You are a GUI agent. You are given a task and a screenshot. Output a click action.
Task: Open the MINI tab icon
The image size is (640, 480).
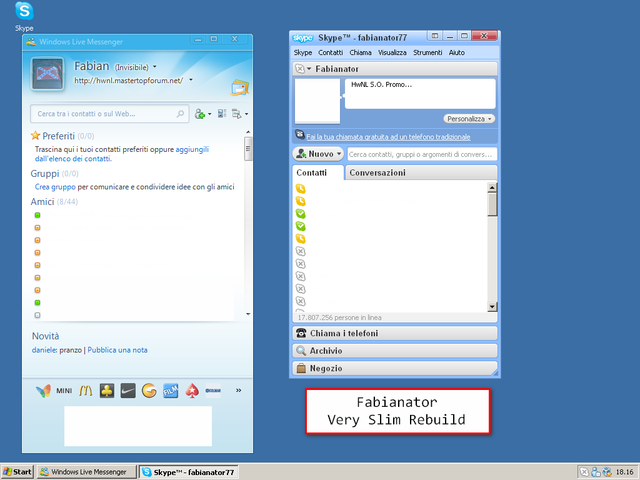pyautogui.click(x=64, y=391)
